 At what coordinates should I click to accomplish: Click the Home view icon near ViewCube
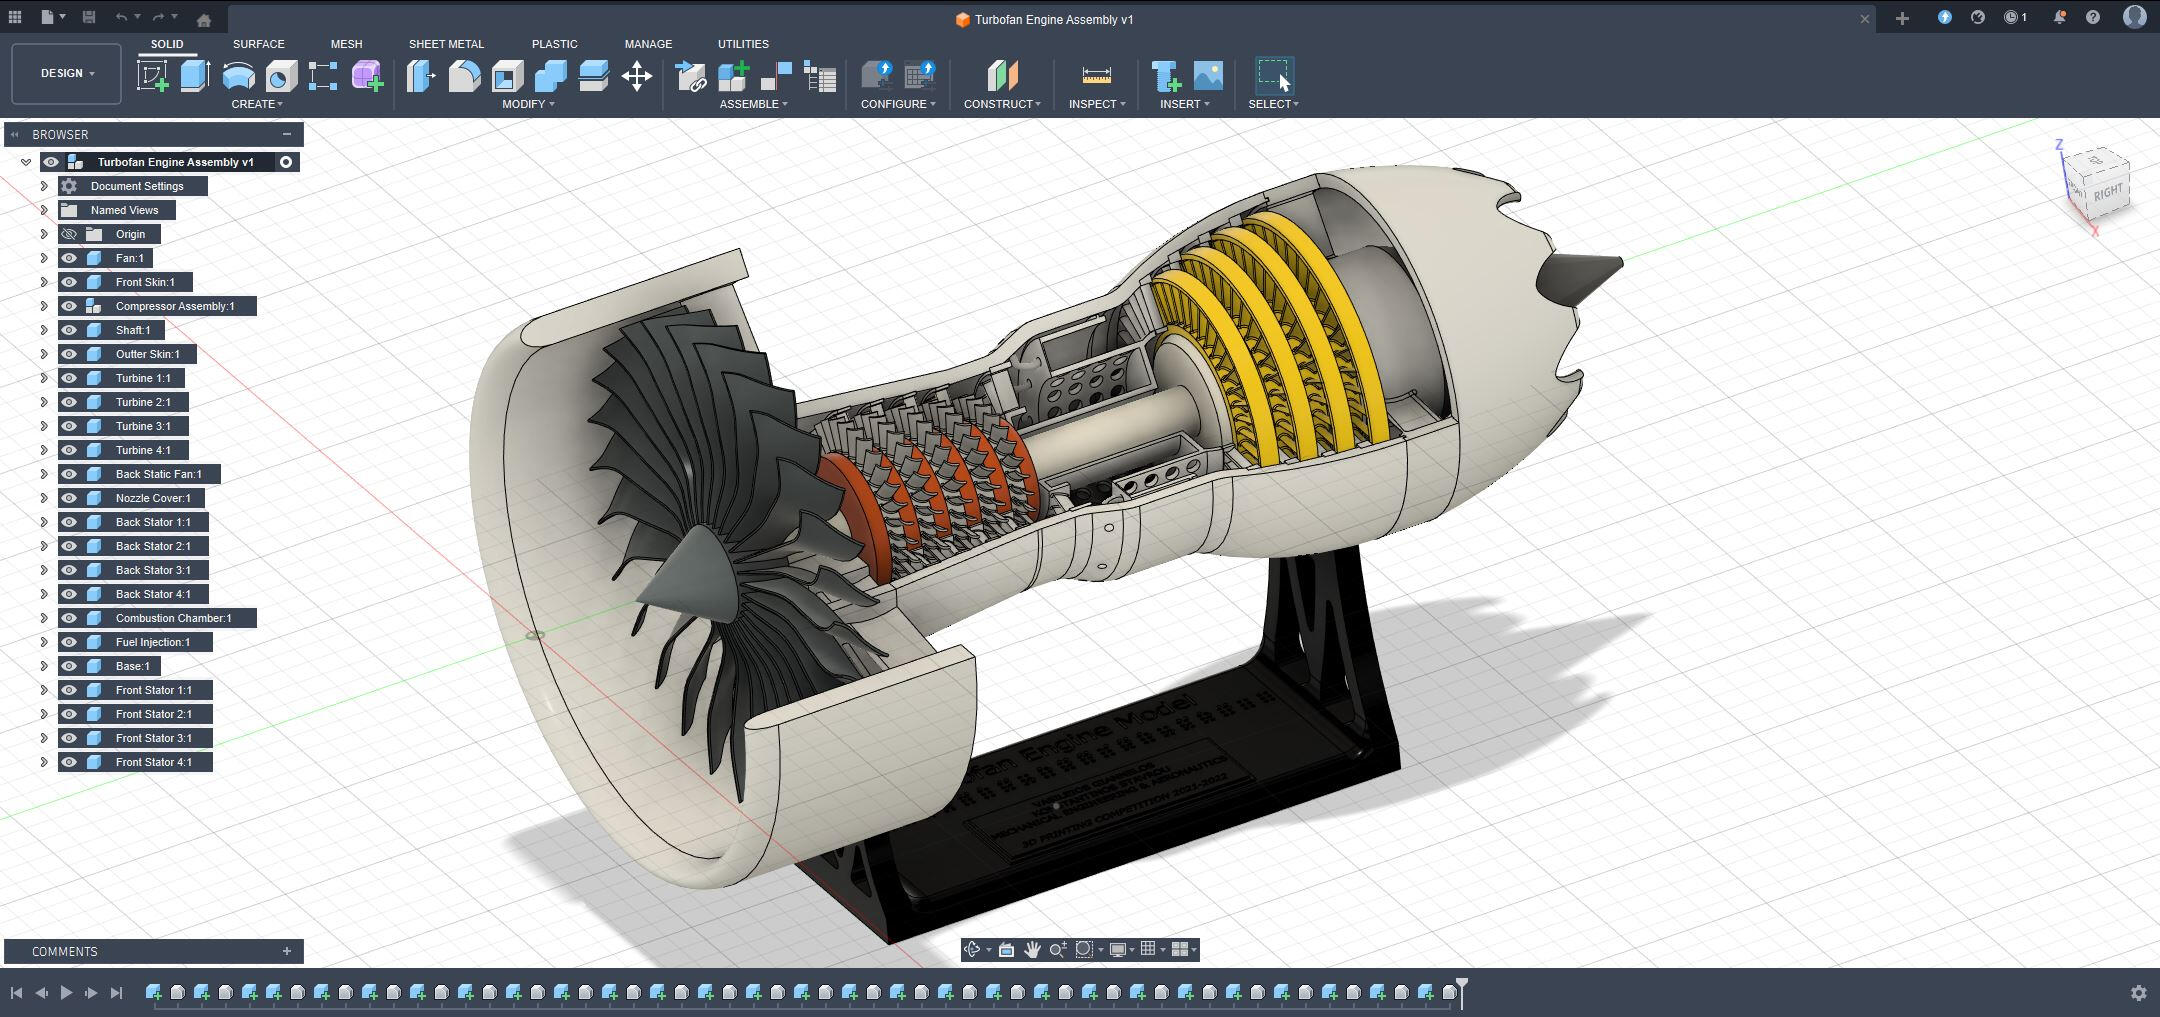click(x=204, y=19)
